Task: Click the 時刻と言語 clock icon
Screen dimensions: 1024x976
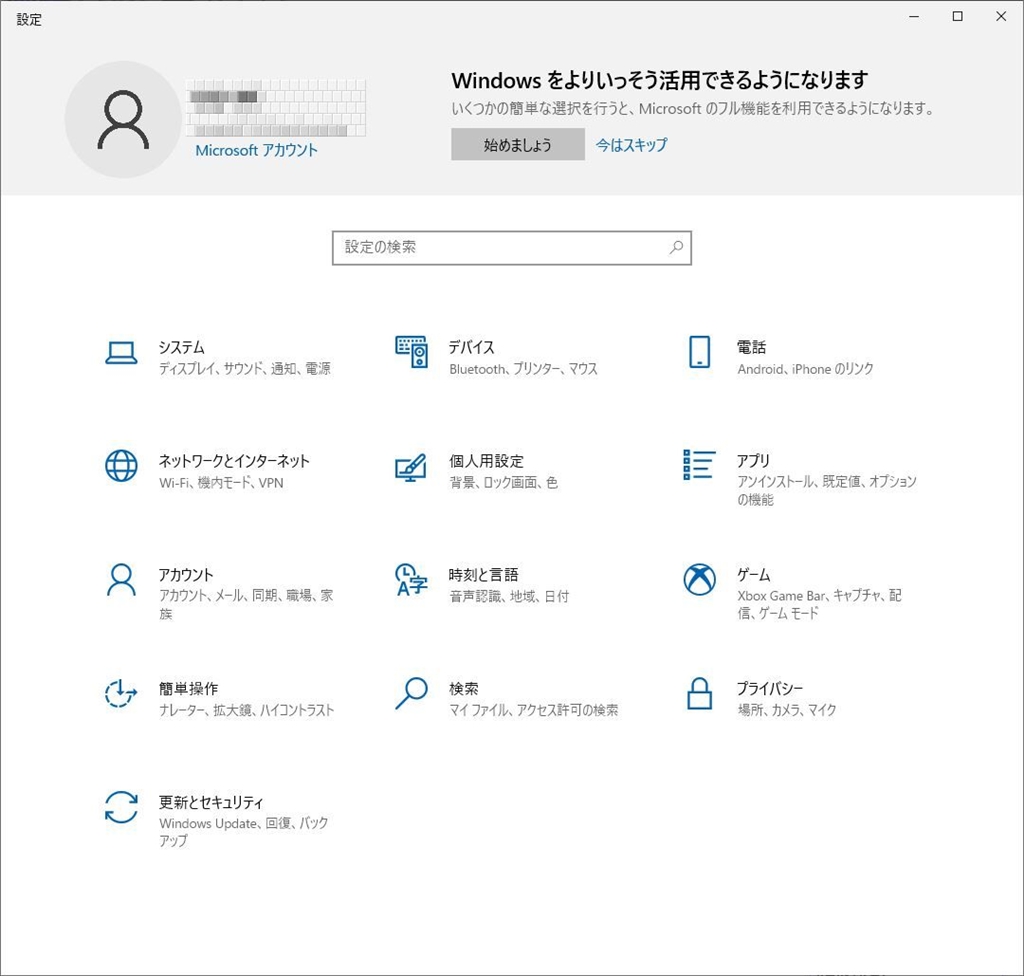Action: tap(411, 580)
